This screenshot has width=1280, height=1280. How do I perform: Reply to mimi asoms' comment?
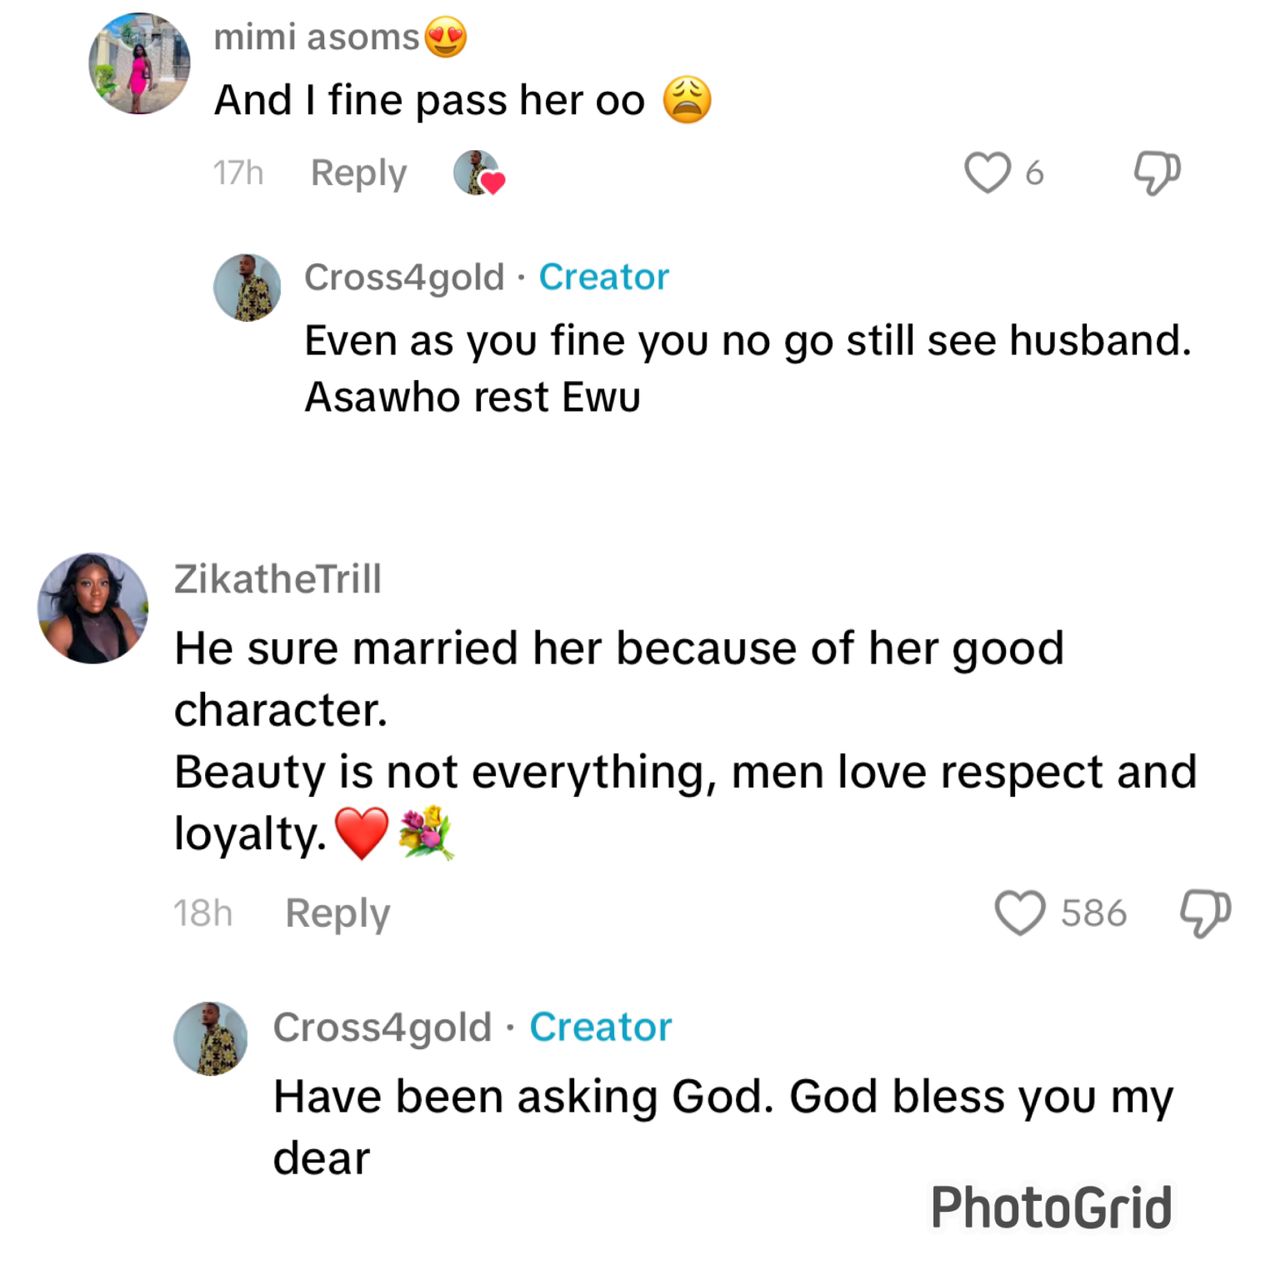[x=358, y=173]
